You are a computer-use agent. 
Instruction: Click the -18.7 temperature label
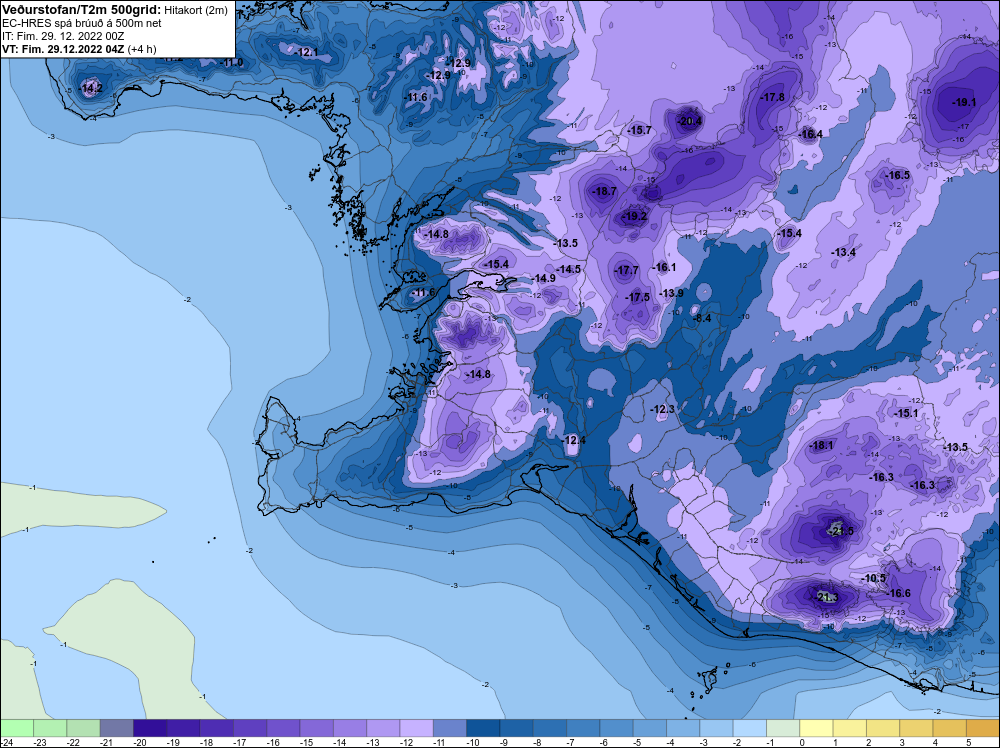(x=604, y=191)
